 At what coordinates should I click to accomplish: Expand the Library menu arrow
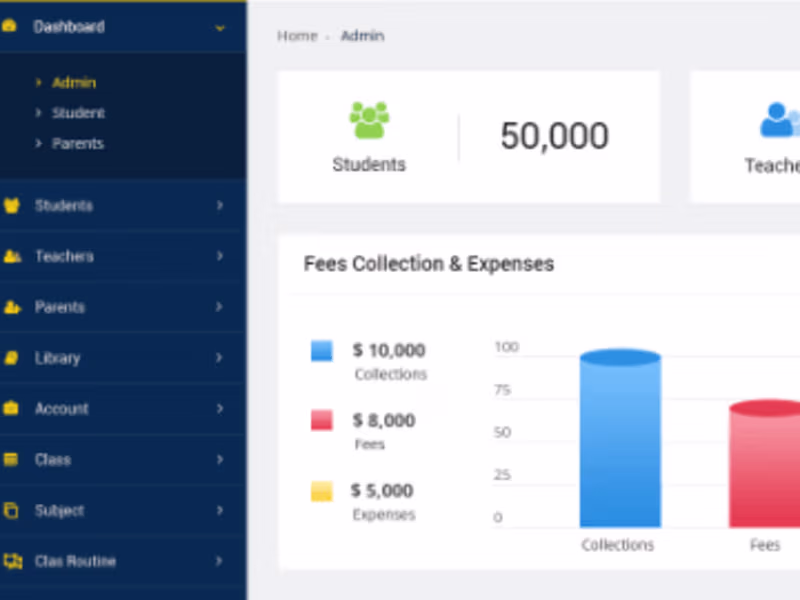[219, 358]
